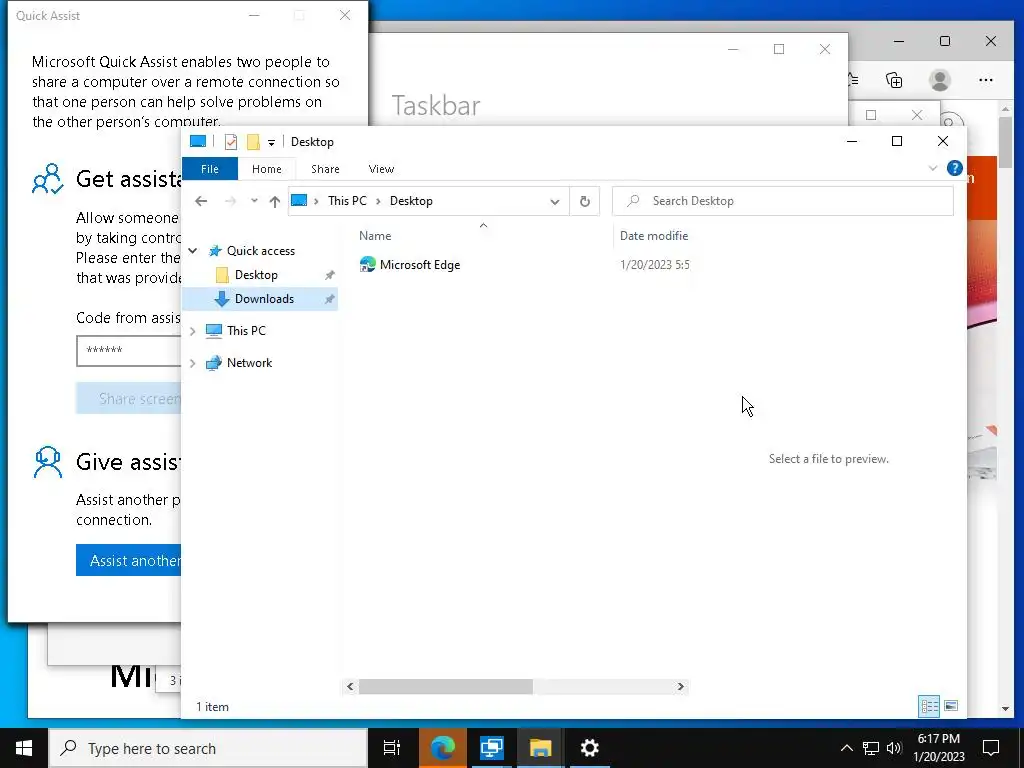Open the Windows Start menu
1024x768 pixels.
pyautogui.click(x=24, y=748)
